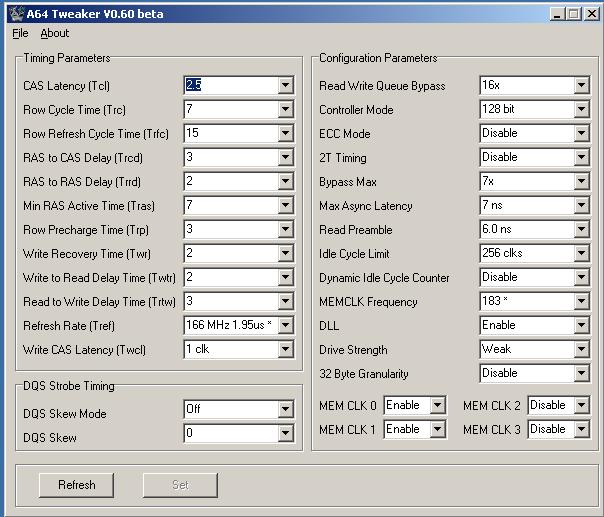Image resolution: width=604 pixels, height=517 pixels.
Task: Open the Max Async Latency dropdown
Action: (581, 205)
